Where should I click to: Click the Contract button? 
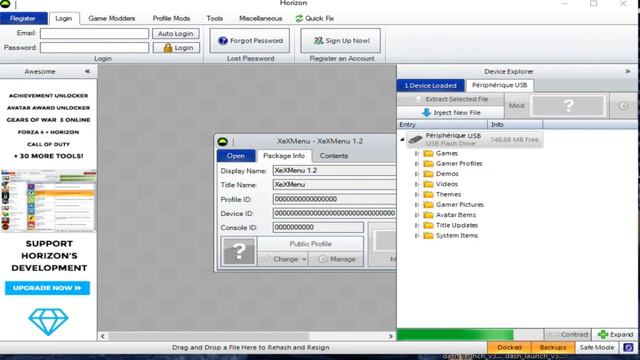568,335
